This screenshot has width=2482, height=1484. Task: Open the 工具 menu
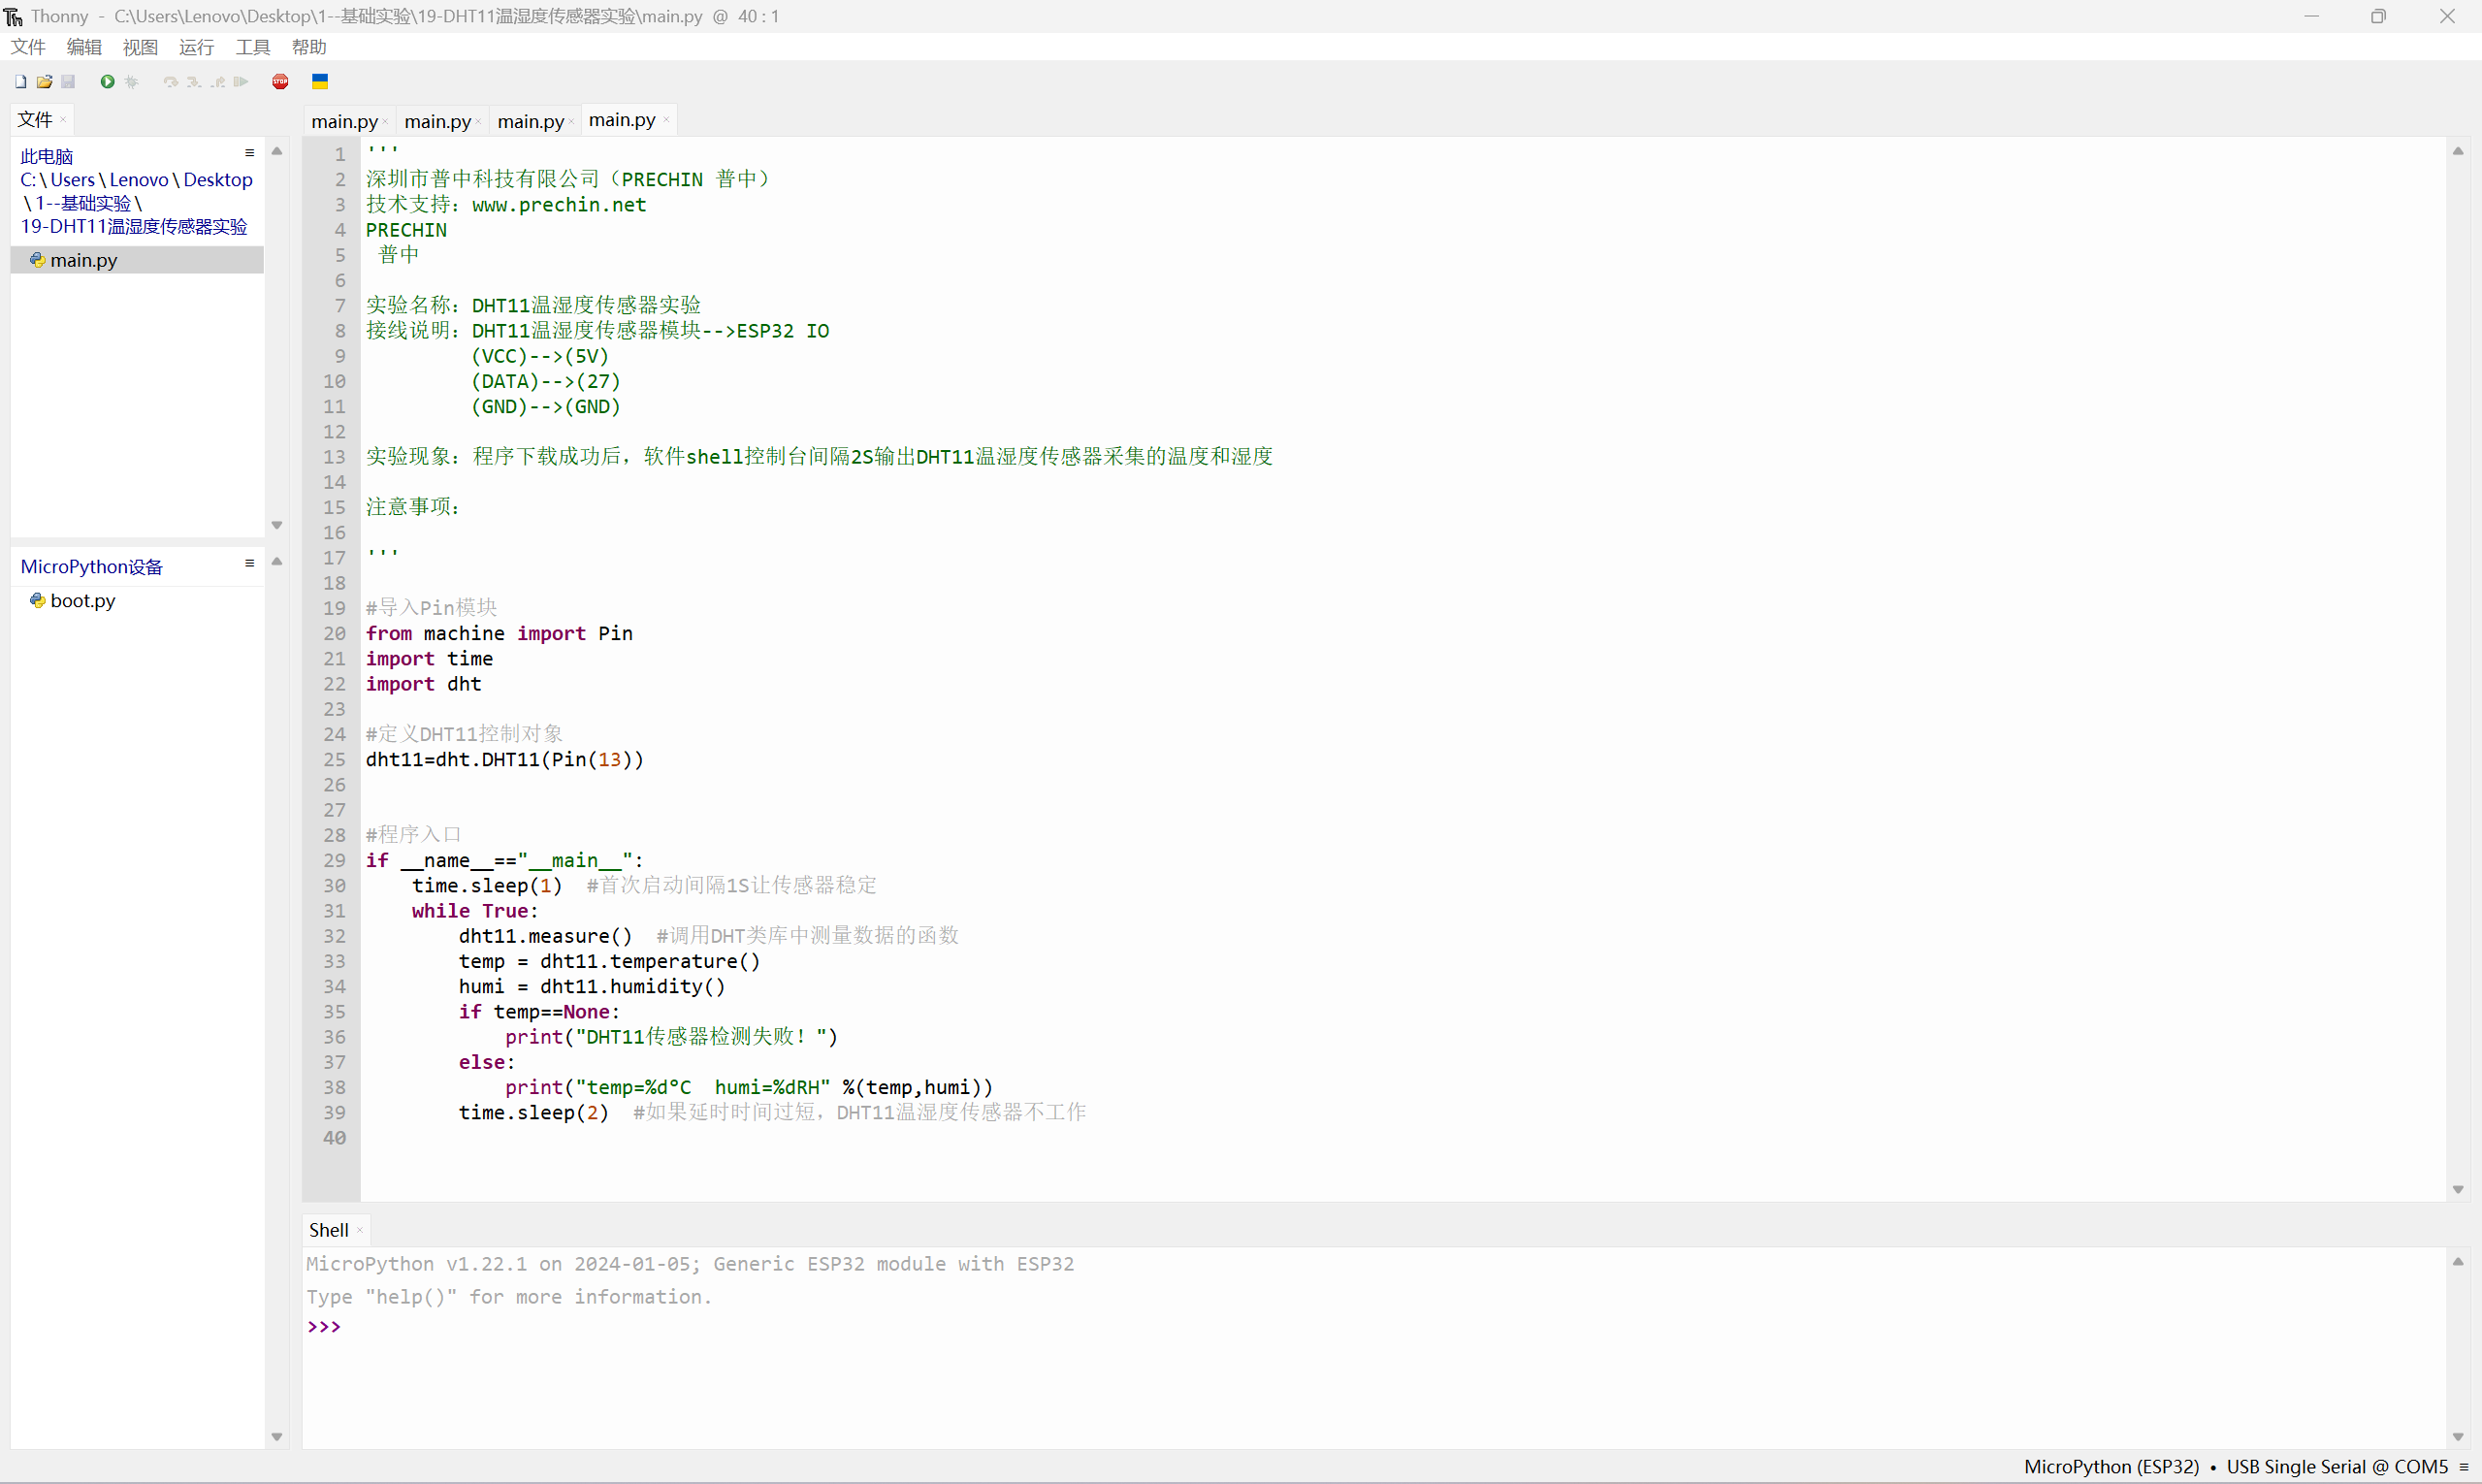point(253,47)
